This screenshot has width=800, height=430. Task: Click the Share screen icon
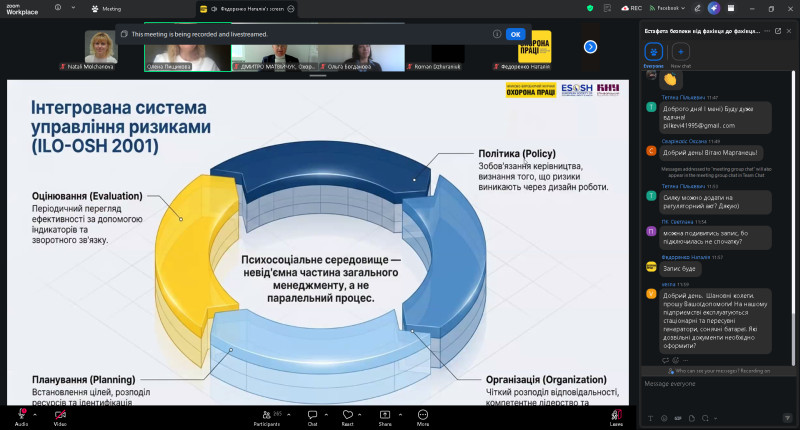point(385,413)
